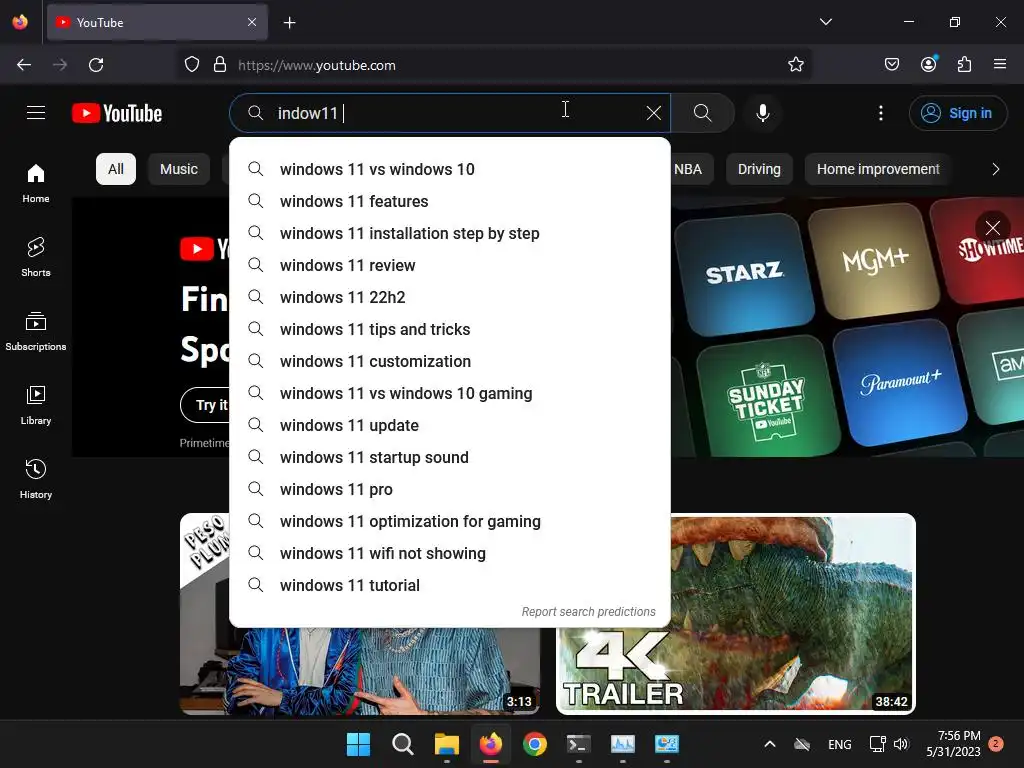The height and width of the screenshot is (768, 1024).
Task: Pick 'windows 11 wifi not showing'
Action: pos(450,553)
